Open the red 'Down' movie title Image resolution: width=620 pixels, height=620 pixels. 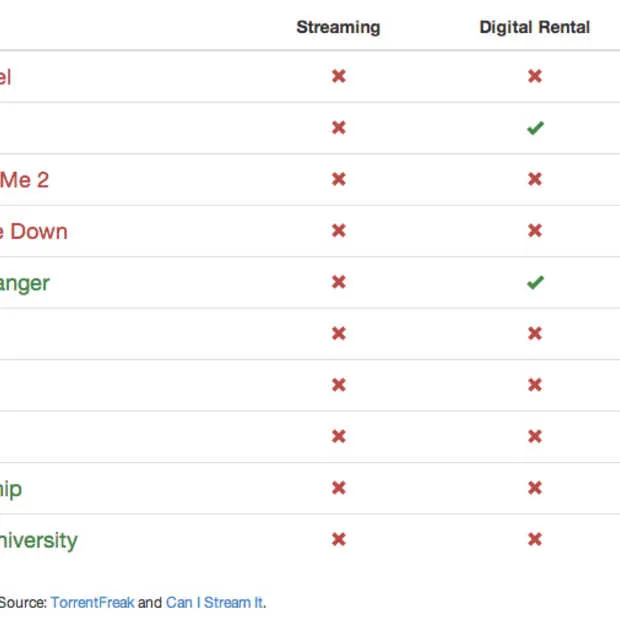(x=34, y=231)
